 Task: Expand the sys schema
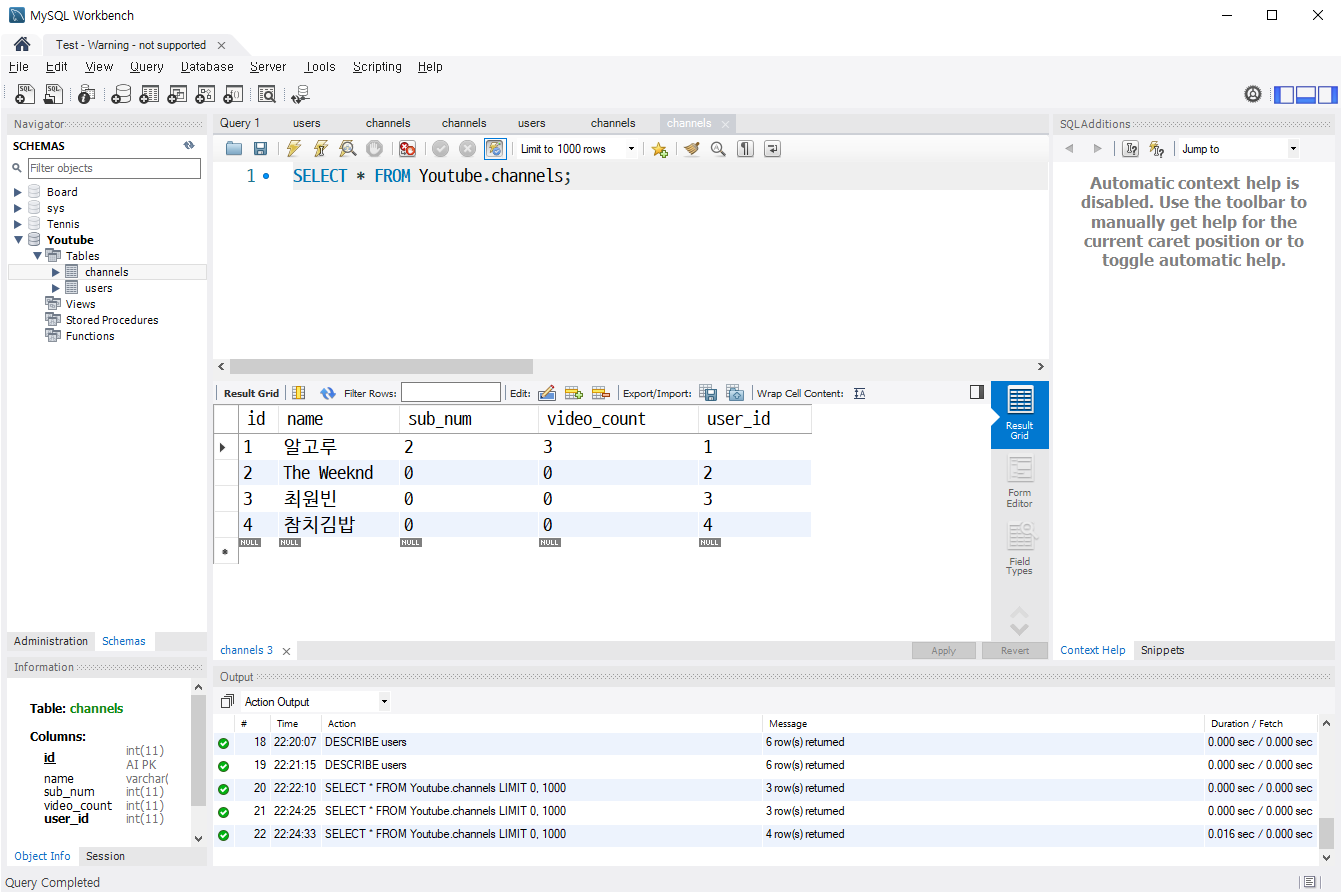pos(18,208)
